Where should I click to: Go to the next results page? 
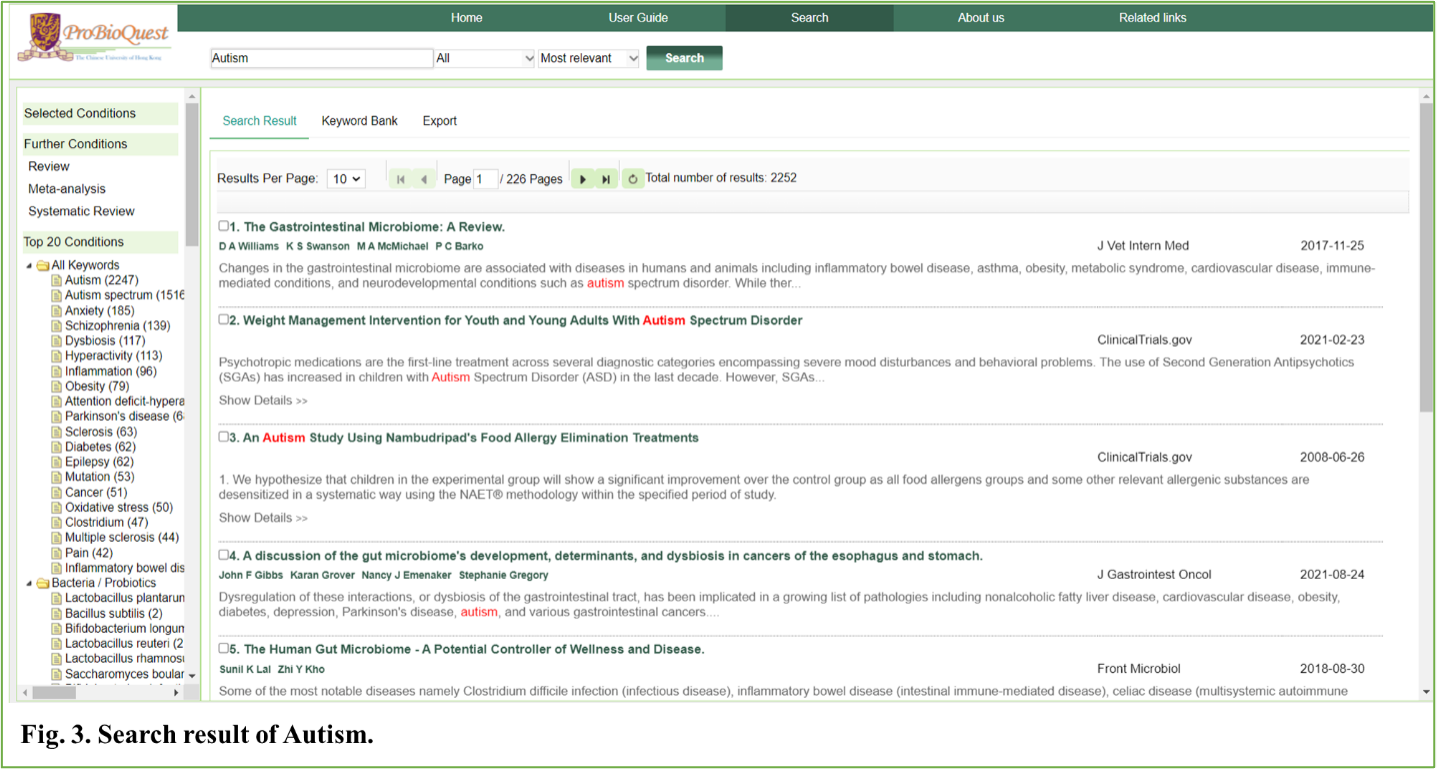tap(583, 179)
